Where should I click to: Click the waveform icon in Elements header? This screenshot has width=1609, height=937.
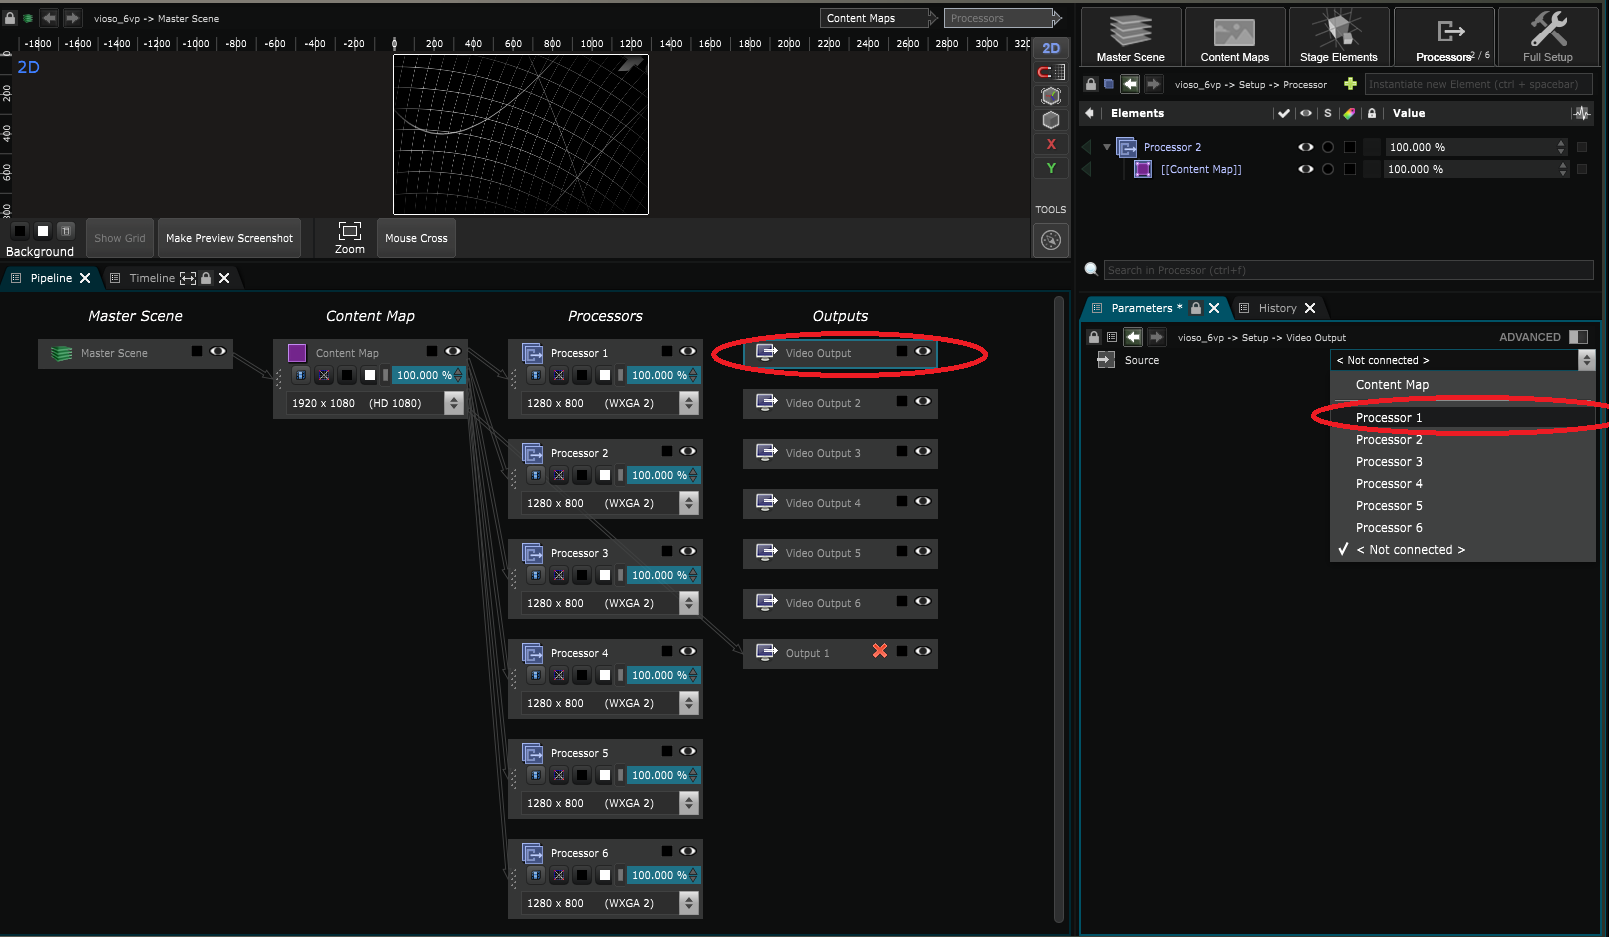coord(1582,113)
